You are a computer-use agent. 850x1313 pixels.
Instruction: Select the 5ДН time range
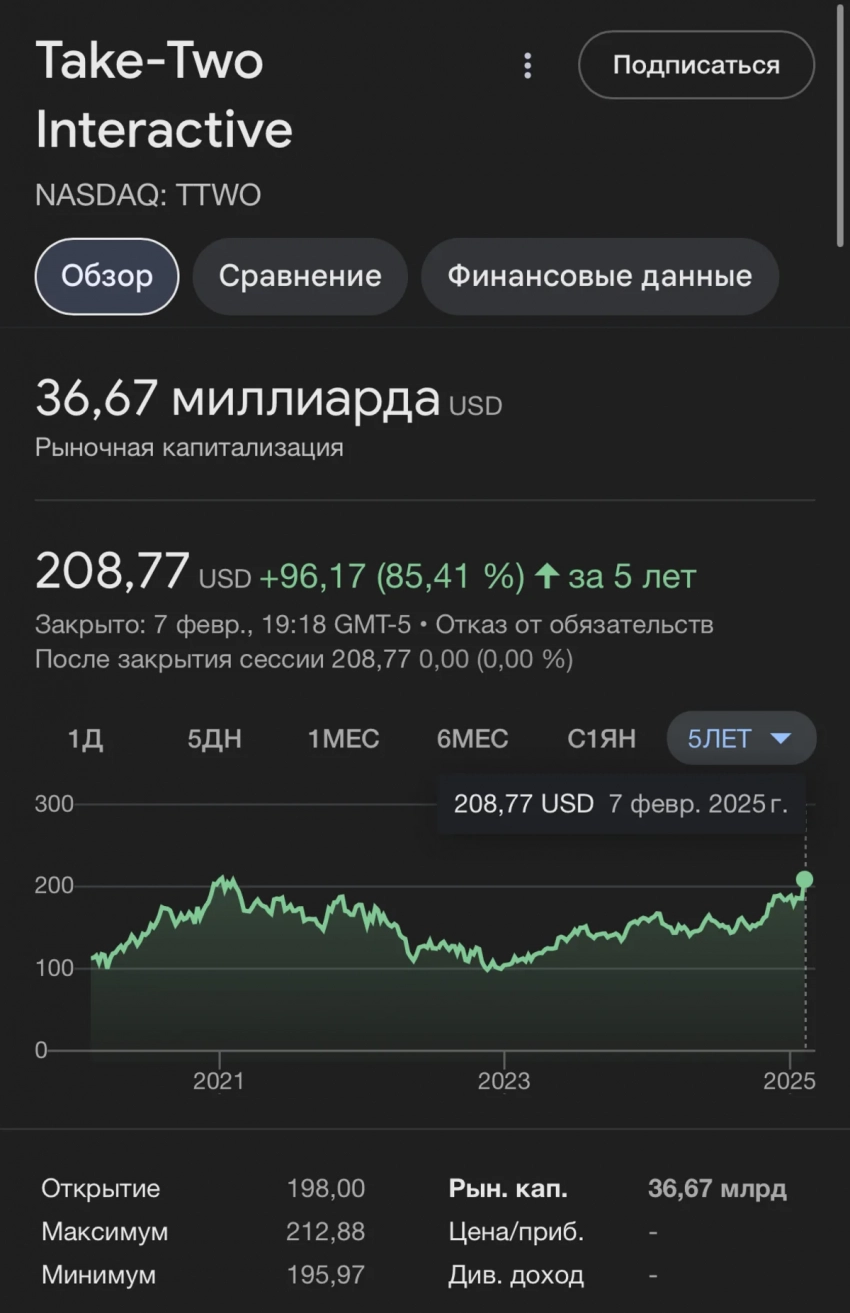click(x=215, y=739)
